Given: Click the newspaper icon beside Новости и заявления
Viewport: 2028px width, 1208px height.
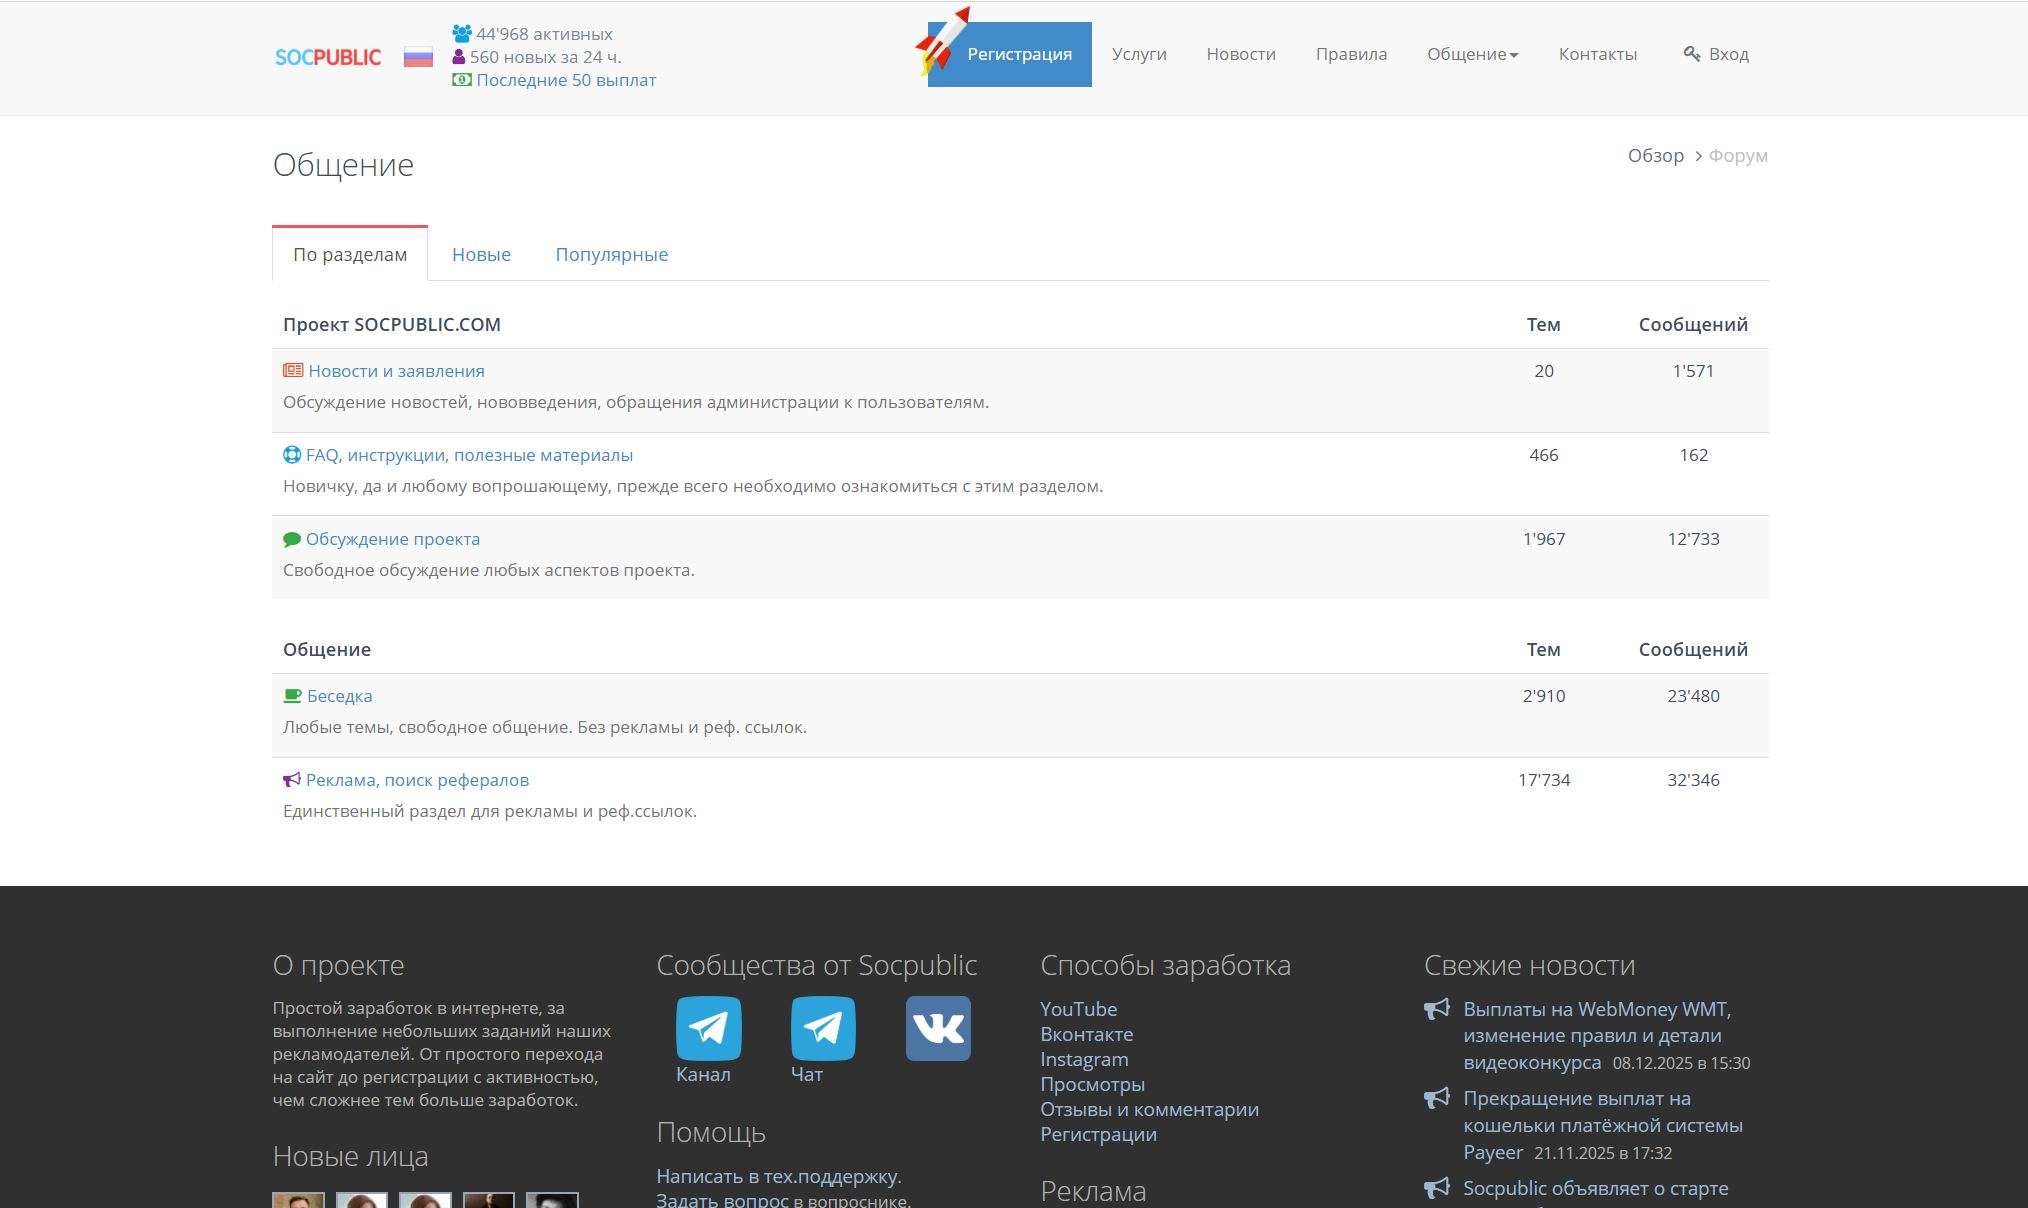Looking at the screenshot, I should (292, 371).
